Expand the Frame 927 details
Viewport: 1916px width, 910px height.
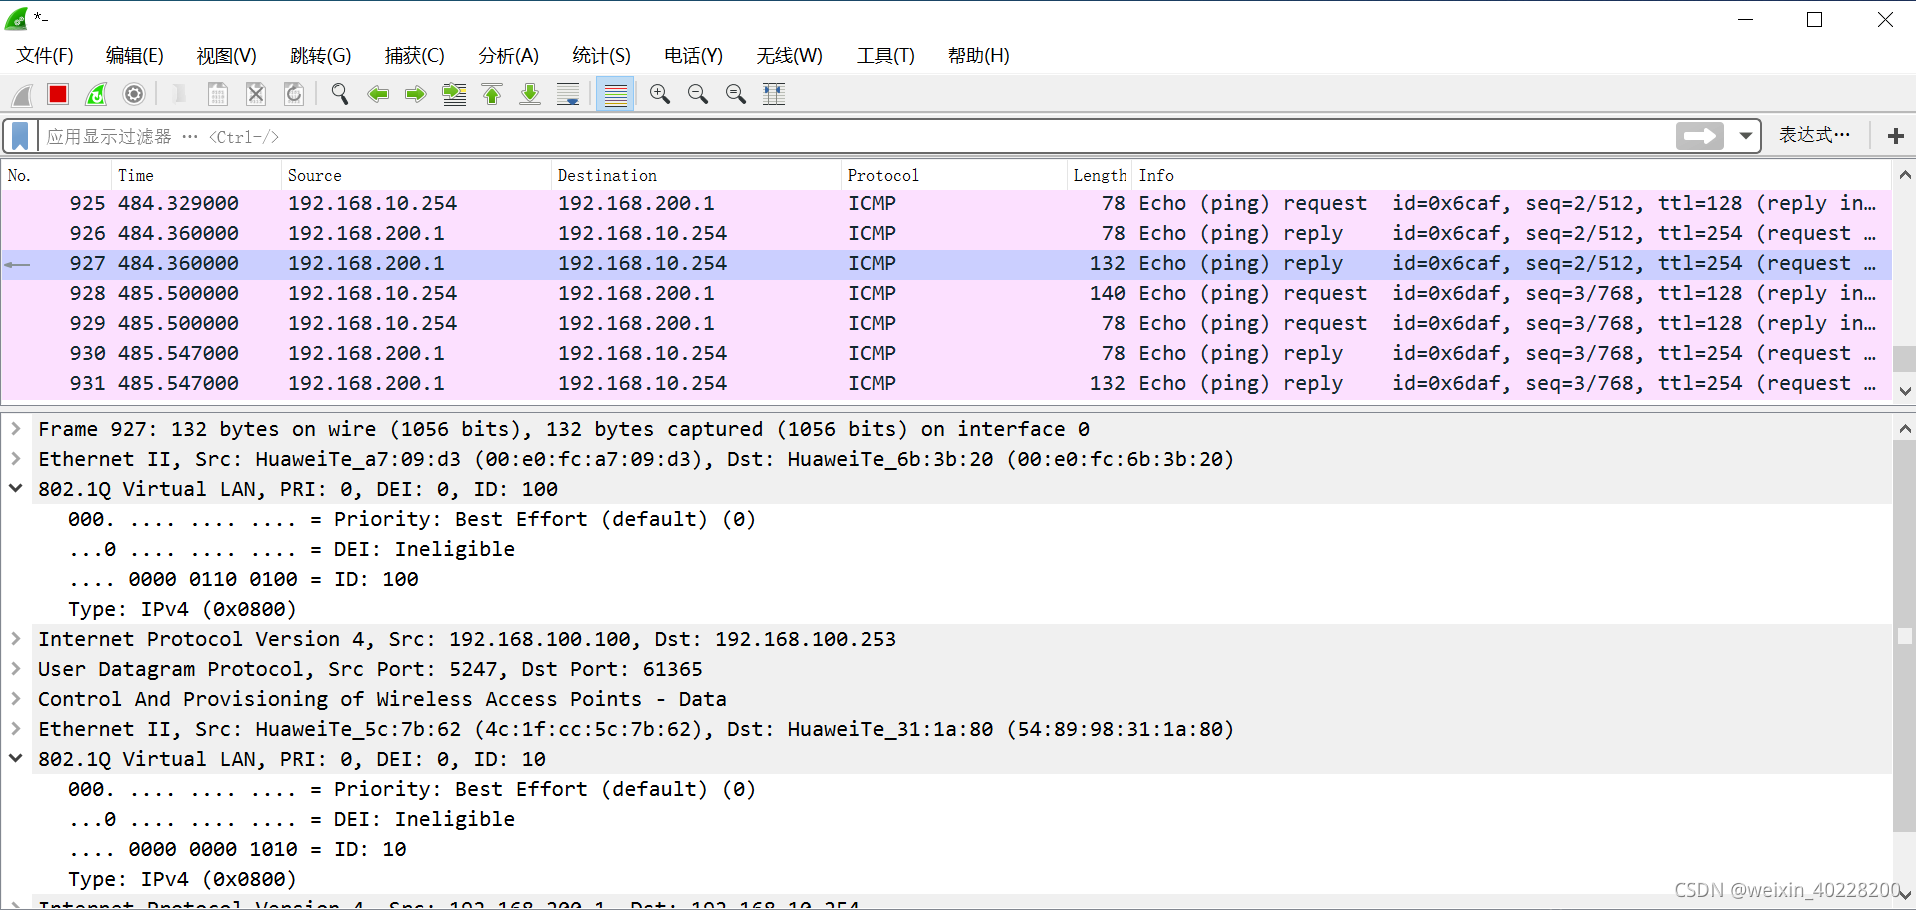[16, 429]
